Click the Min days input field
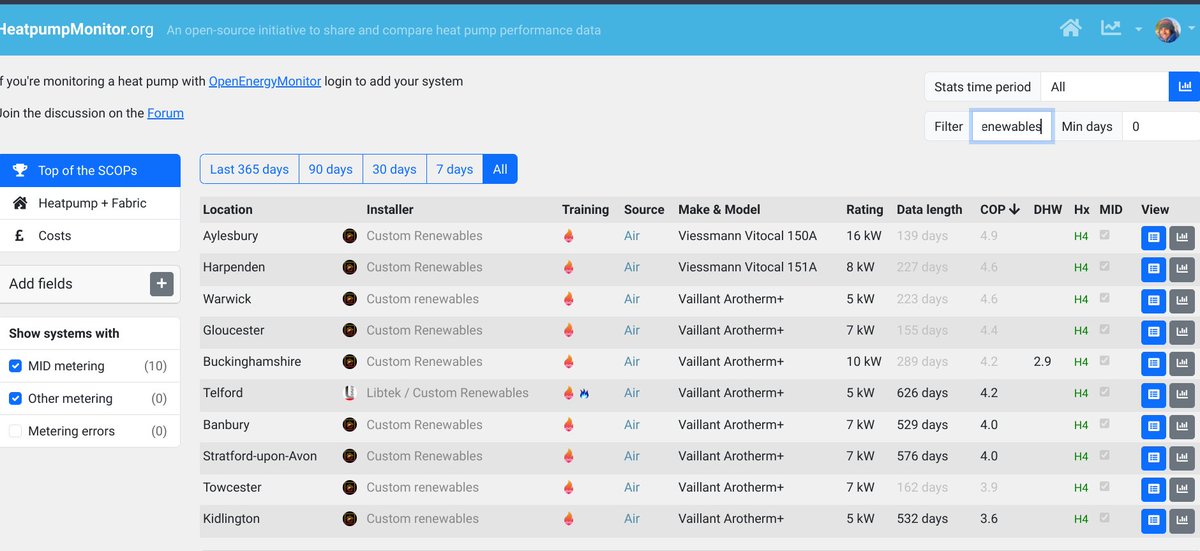1200x551 pixels. coord(1160,126)
